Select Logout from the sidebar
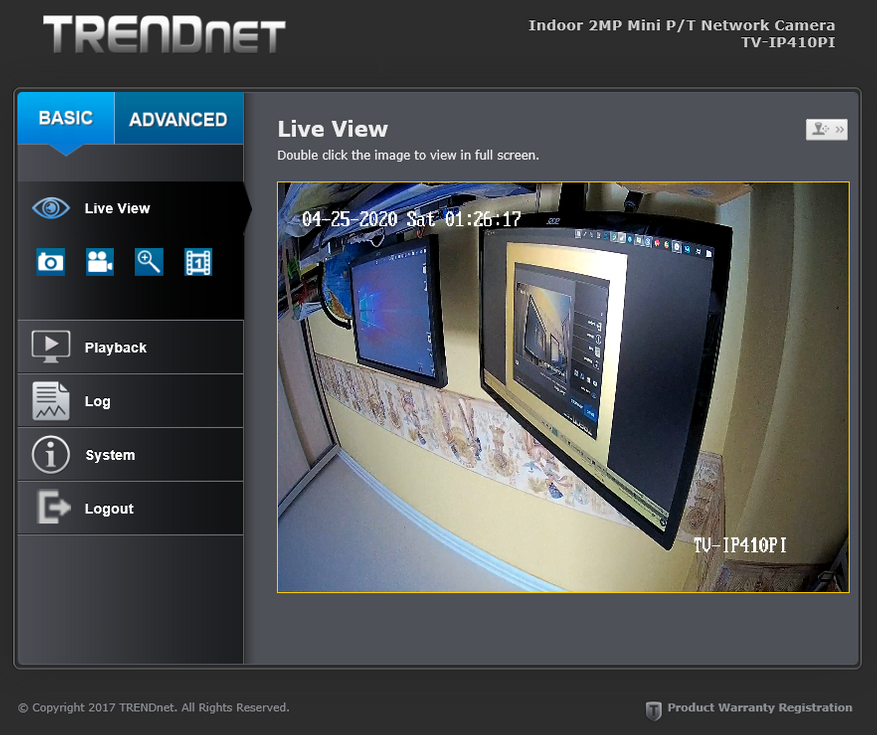This screenshot has height=735, width=877. click(131, 508)
